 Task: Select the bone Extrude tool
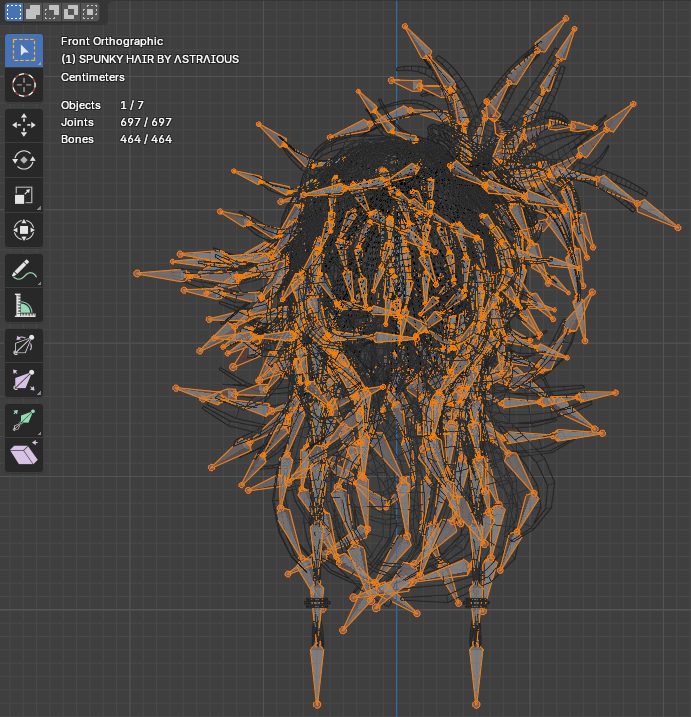coord(24,420)
